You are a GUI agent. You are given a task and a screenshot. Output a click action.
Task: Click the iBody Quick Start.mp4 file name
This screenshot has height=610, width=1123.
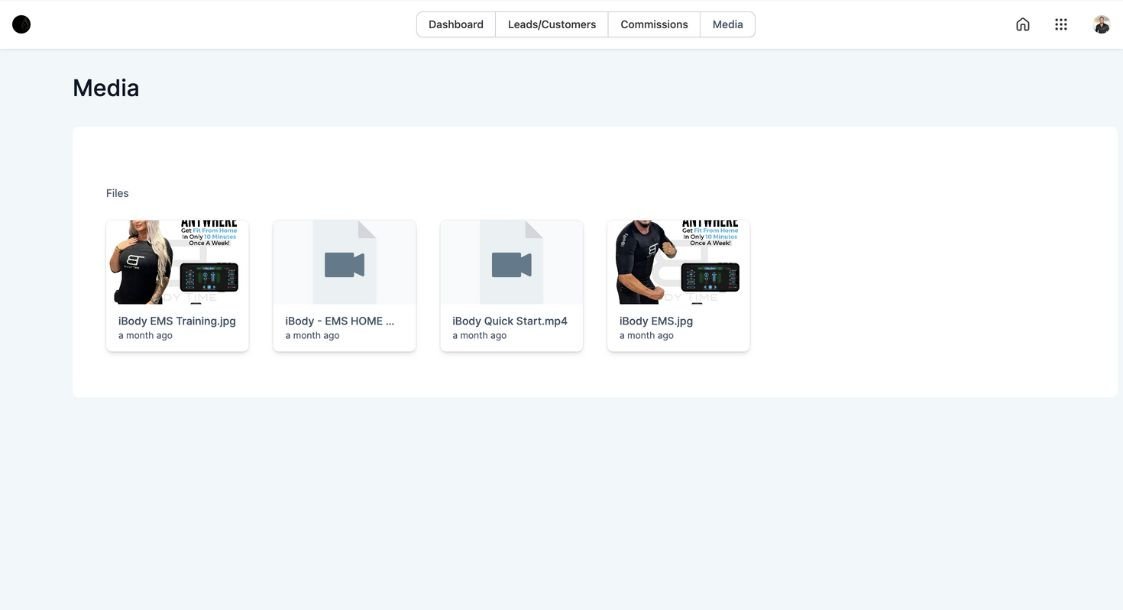pos(510,321)
